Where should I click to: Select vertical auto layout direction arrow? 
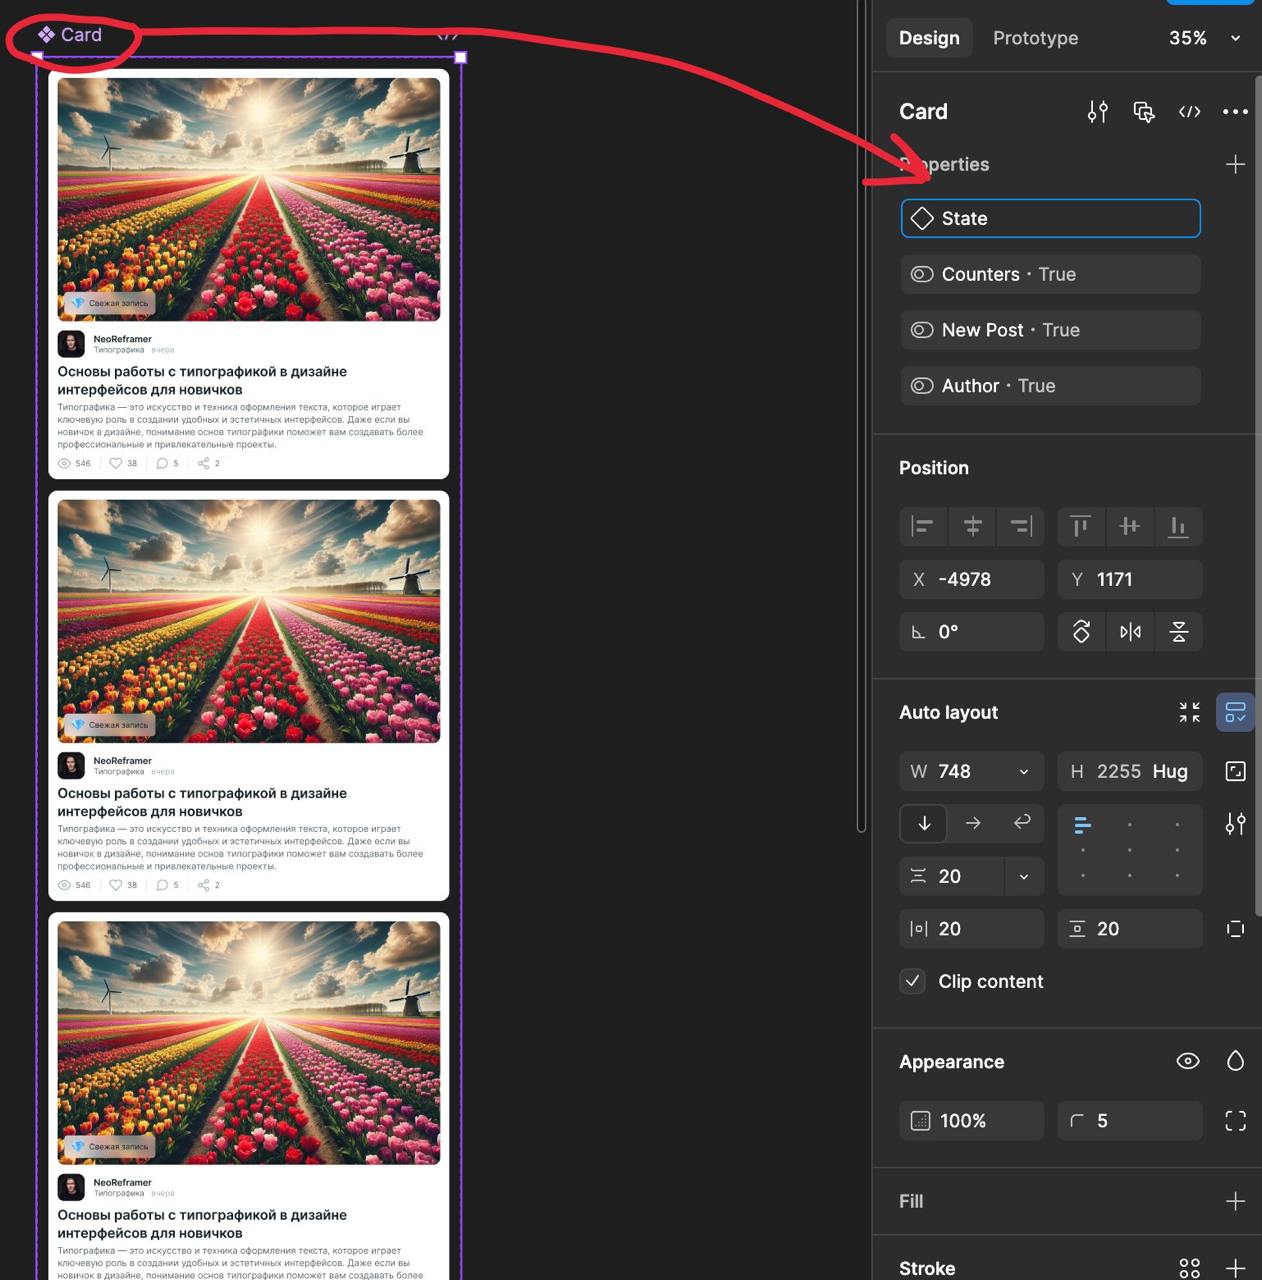(924, 823)
